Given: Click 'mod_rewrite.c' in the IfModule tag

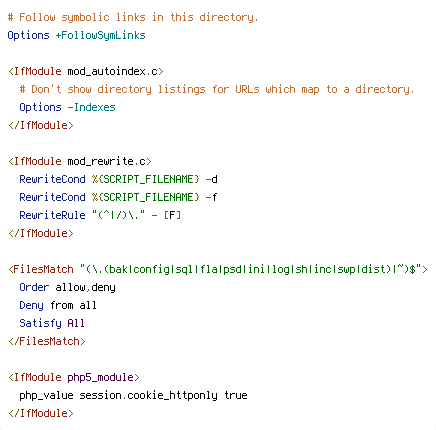Looking at the screenshot, I should coord(107,161).
